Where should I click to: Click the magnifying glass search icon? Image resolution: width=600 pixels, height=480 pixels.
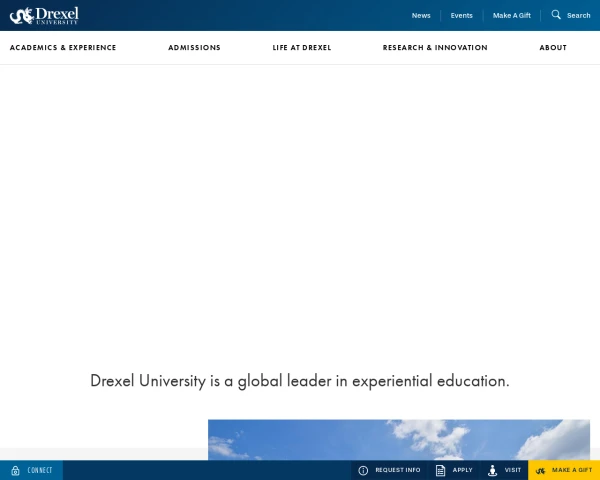pyautogui.click(x=556, y=15)
